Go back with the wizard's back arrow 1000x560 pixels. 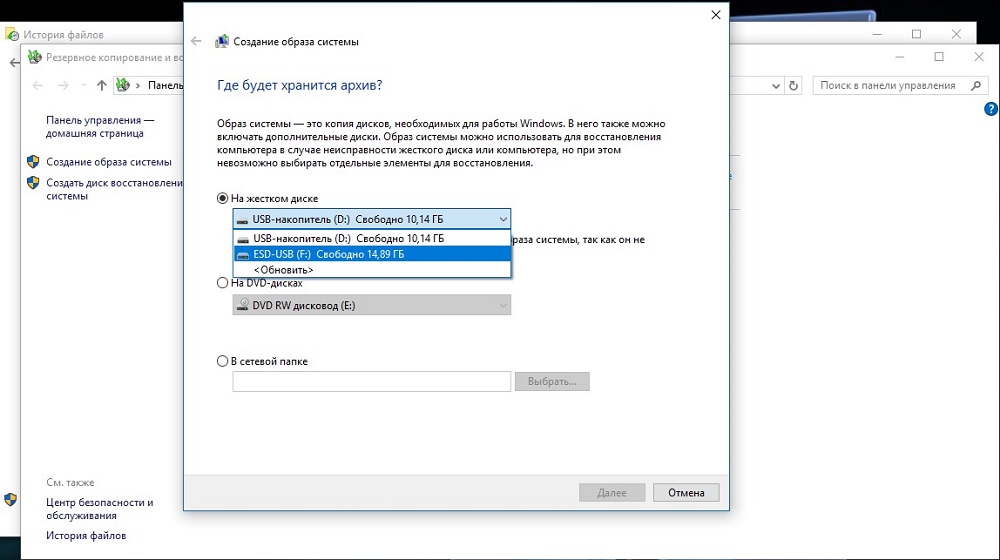click(x=196, y=41)
